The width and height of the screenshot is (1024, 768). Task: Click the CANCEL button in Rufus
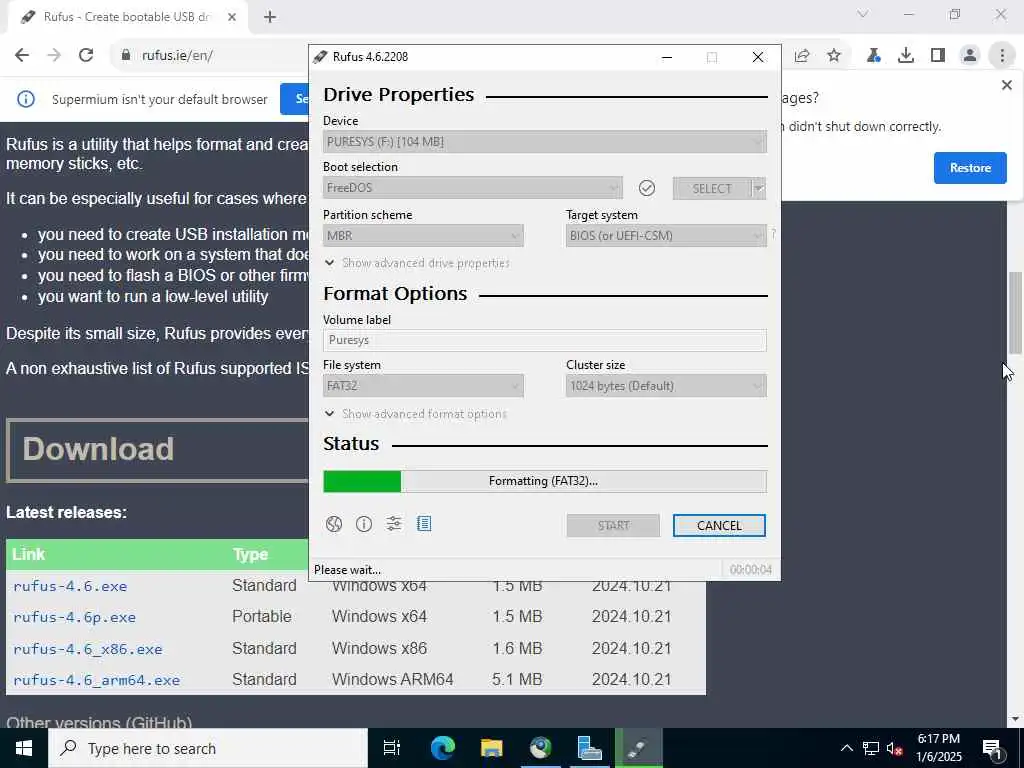(719, 526)
